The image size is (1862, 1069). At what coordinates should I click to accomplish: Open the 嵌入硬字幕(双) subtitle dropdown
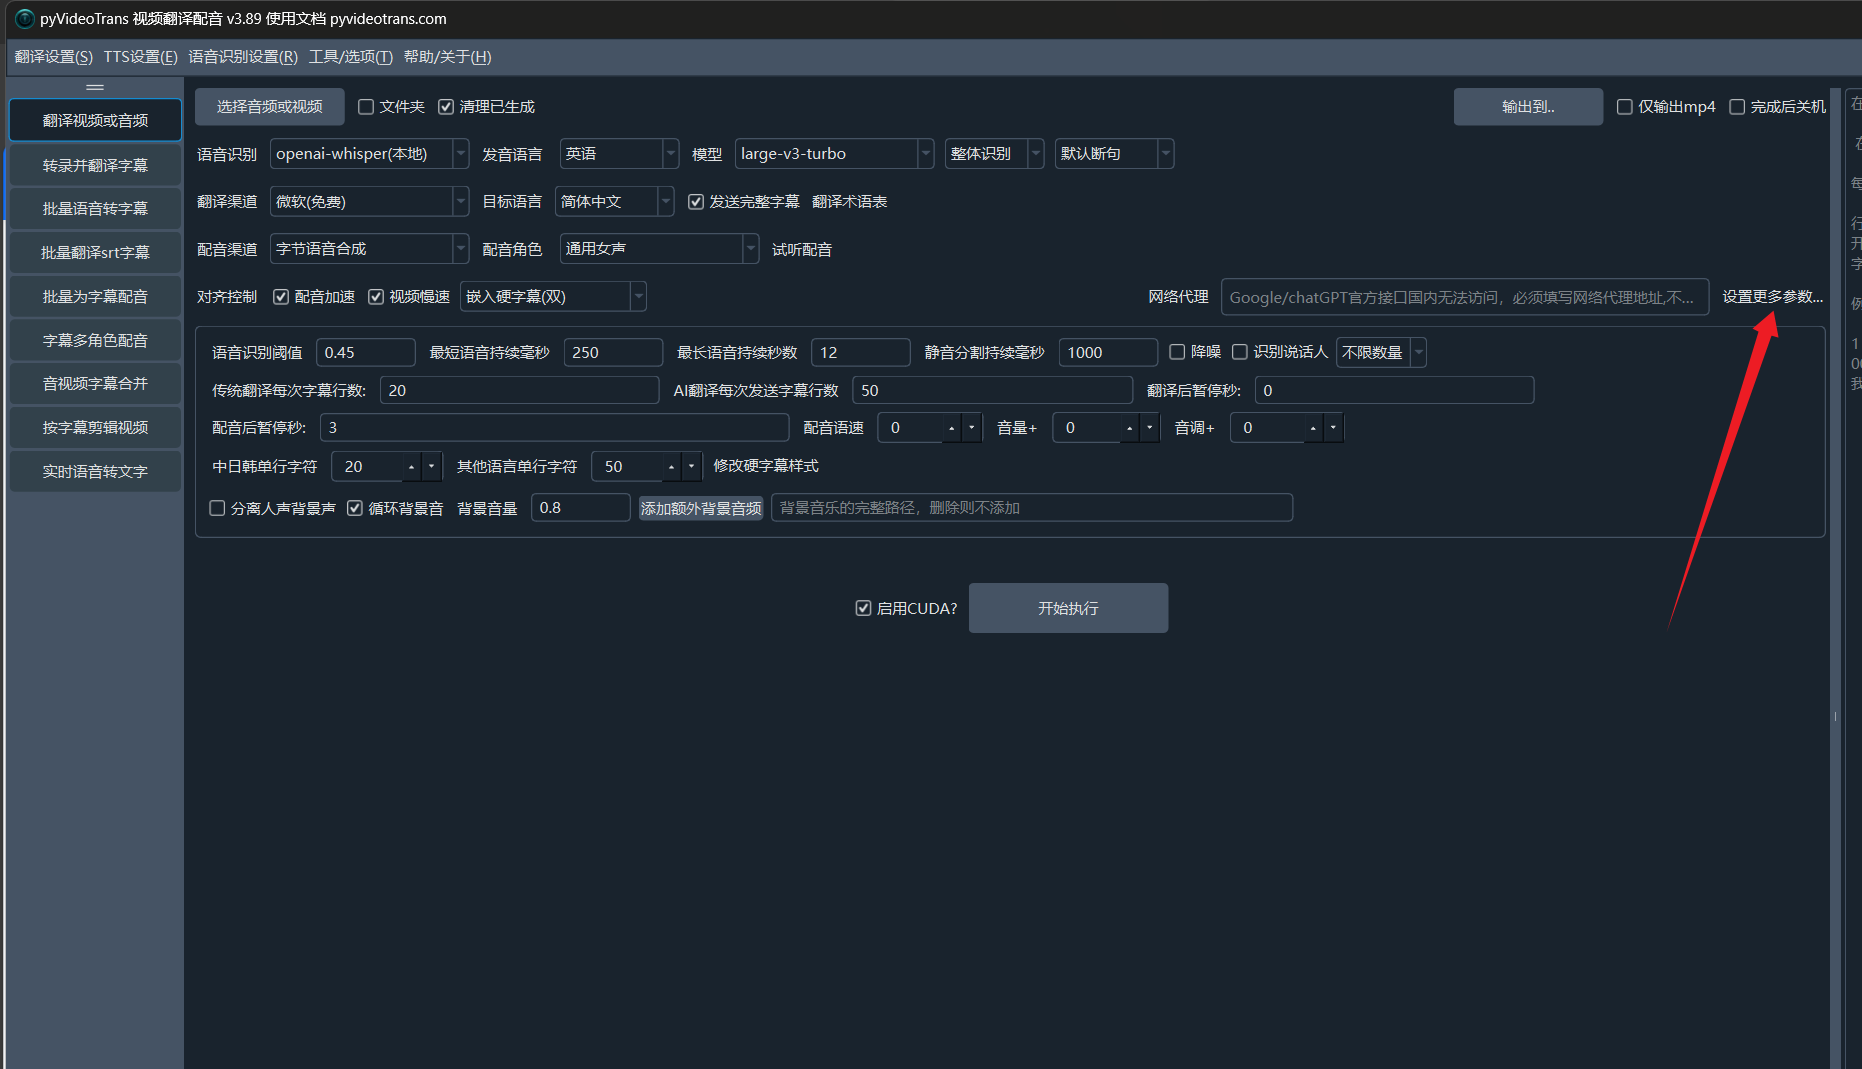tap(638, 297)
